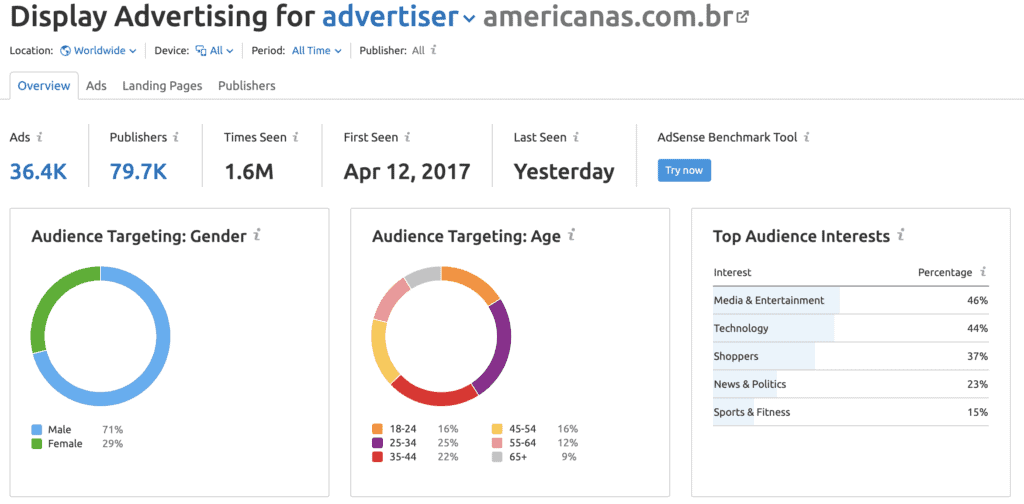Click the Sports & Fitness interest row
Image resolution: width=1024 pixels, height=504 pixels.
(850, 412)
